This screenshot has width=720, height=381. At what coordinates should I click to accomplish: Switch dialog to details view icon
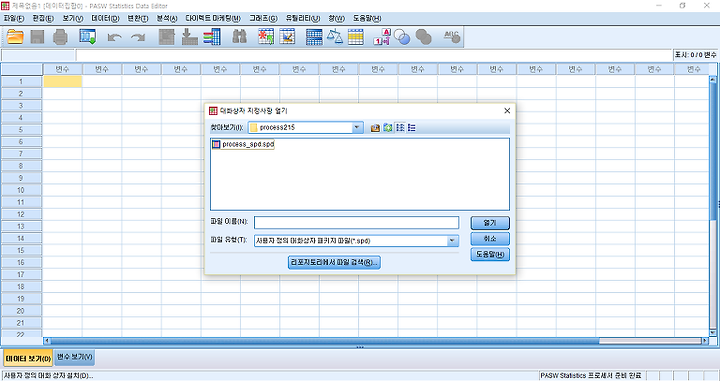pyautogui.click(x=411, y=128)
